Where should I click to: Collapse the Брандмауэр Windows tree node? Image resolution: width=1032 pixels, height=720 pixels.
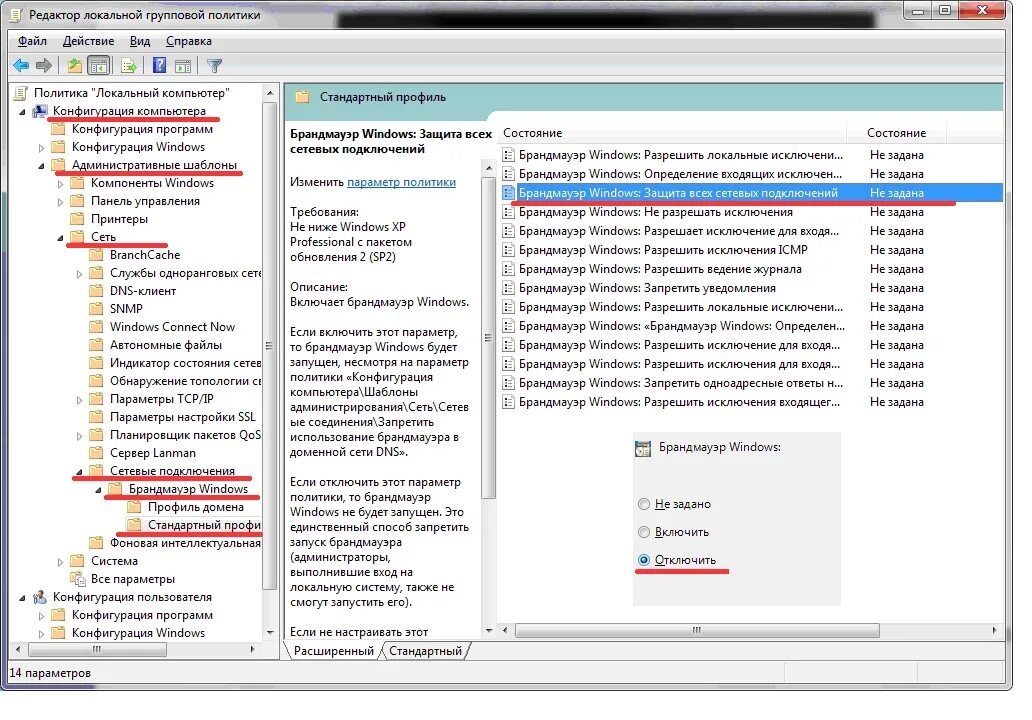pos(99,490)
